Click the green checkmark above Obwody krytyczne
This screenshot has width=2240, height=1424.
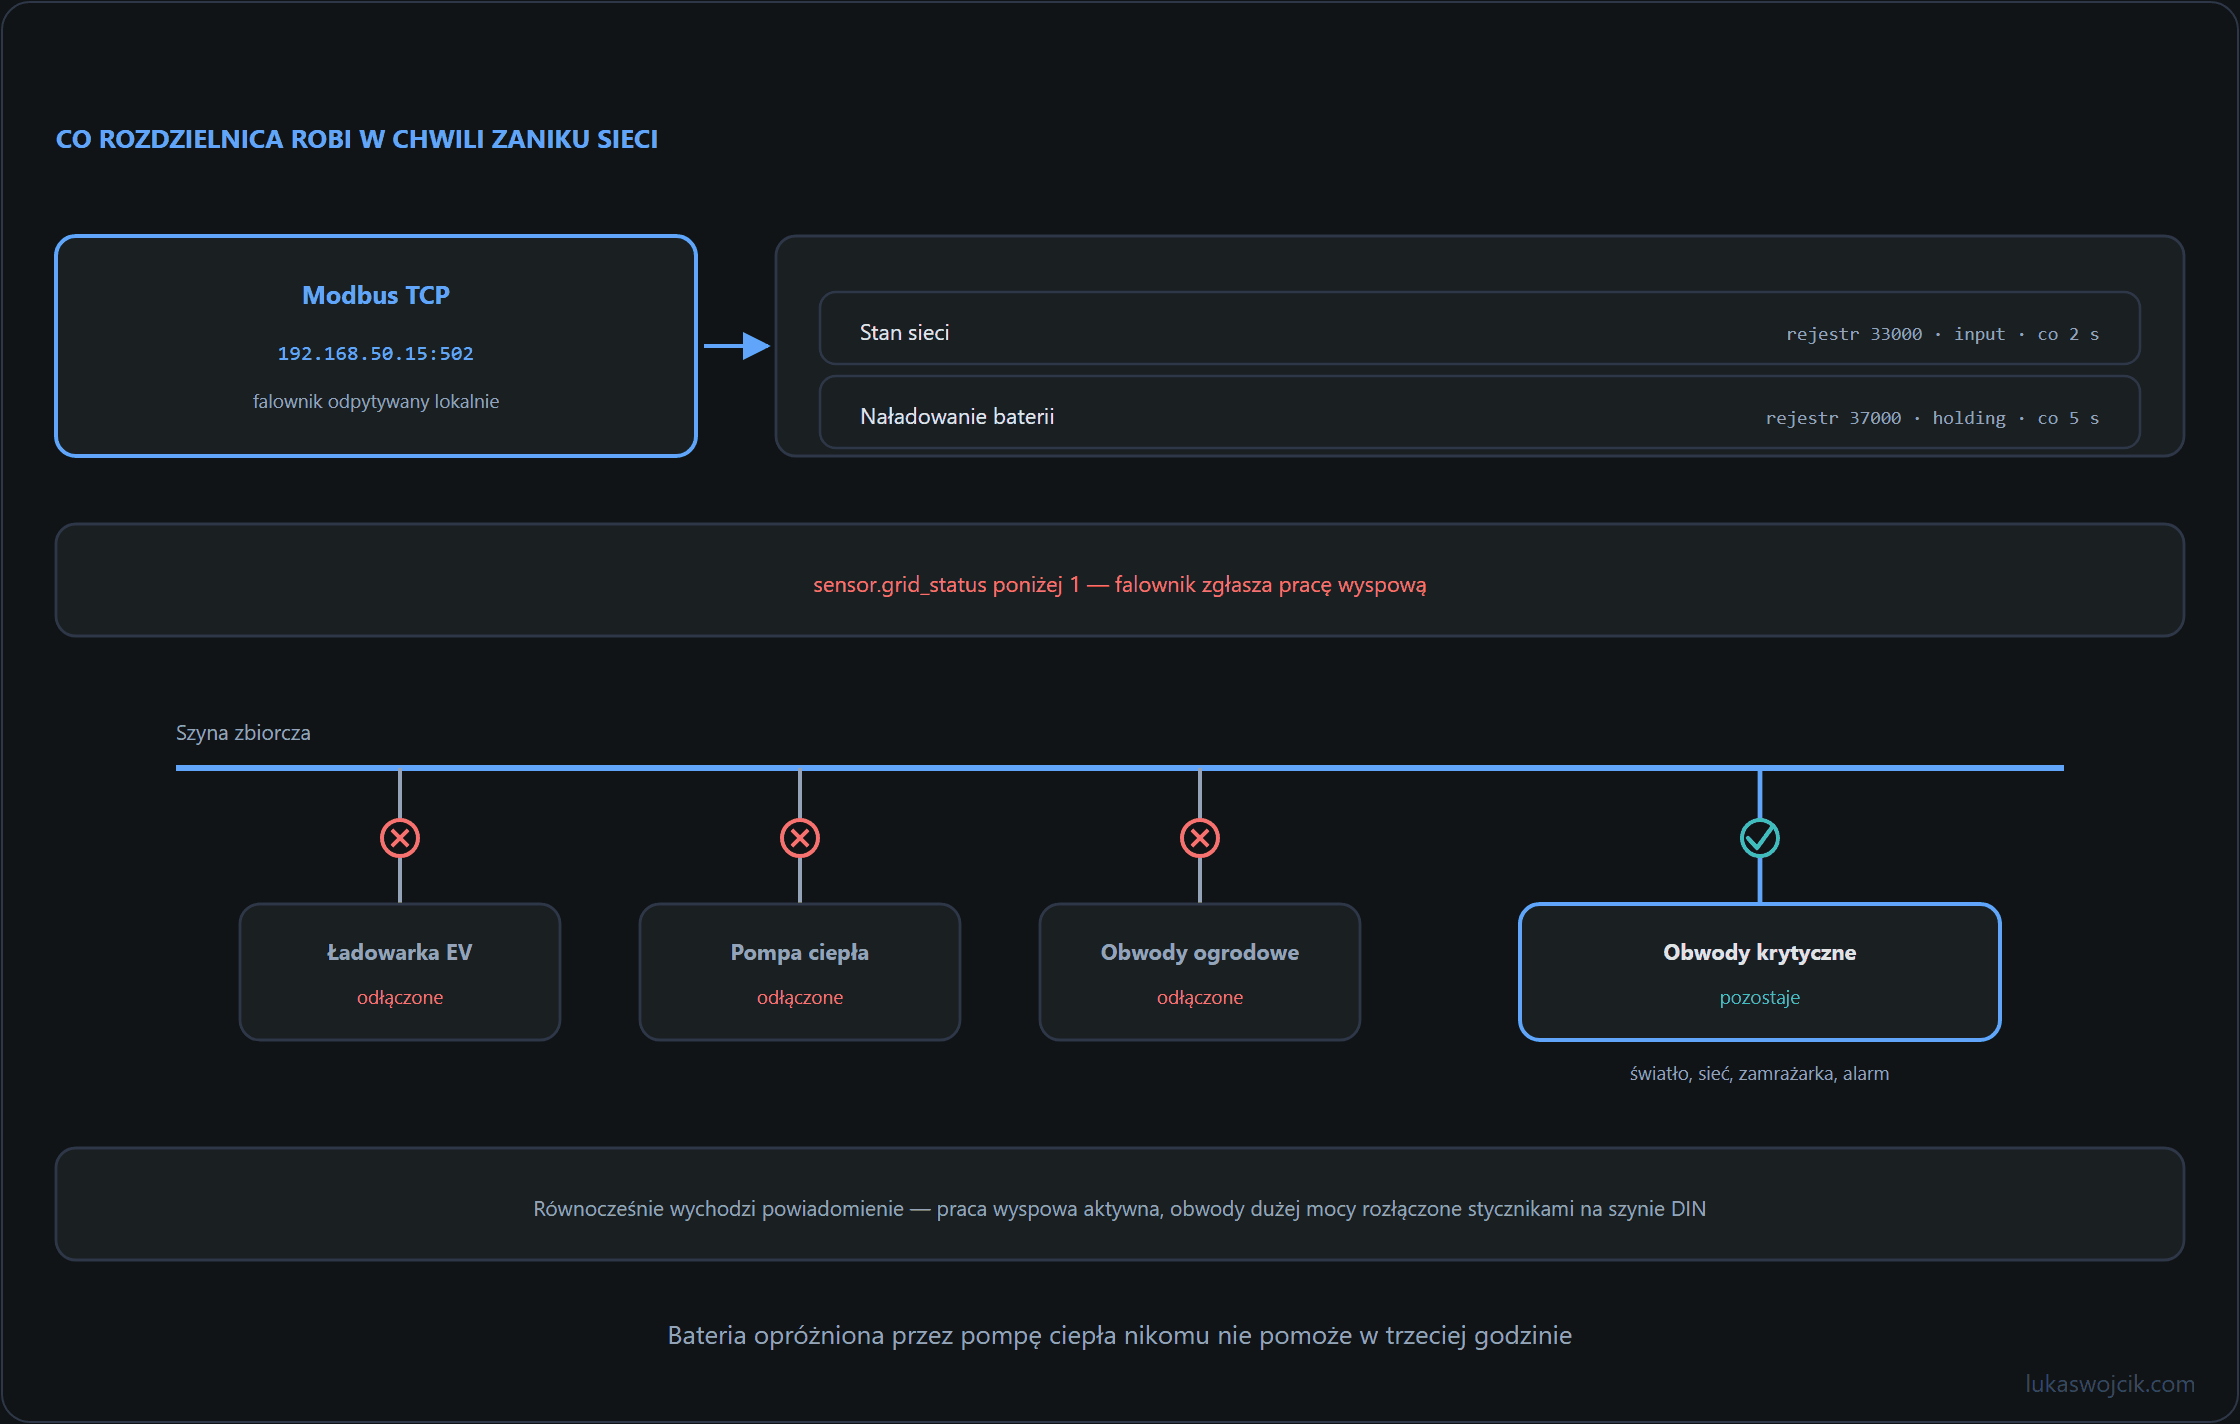(x=1760, y=838)
